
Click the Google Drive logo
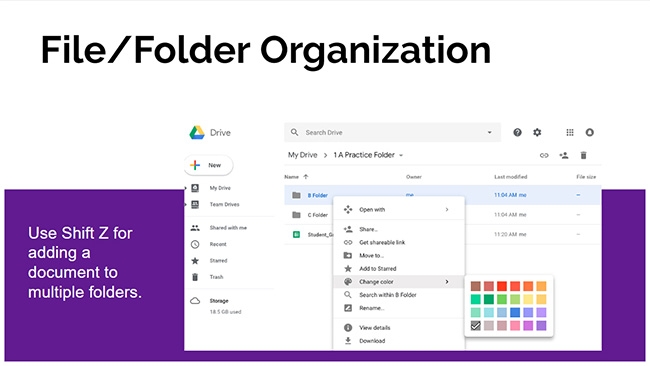coord(197,133)
